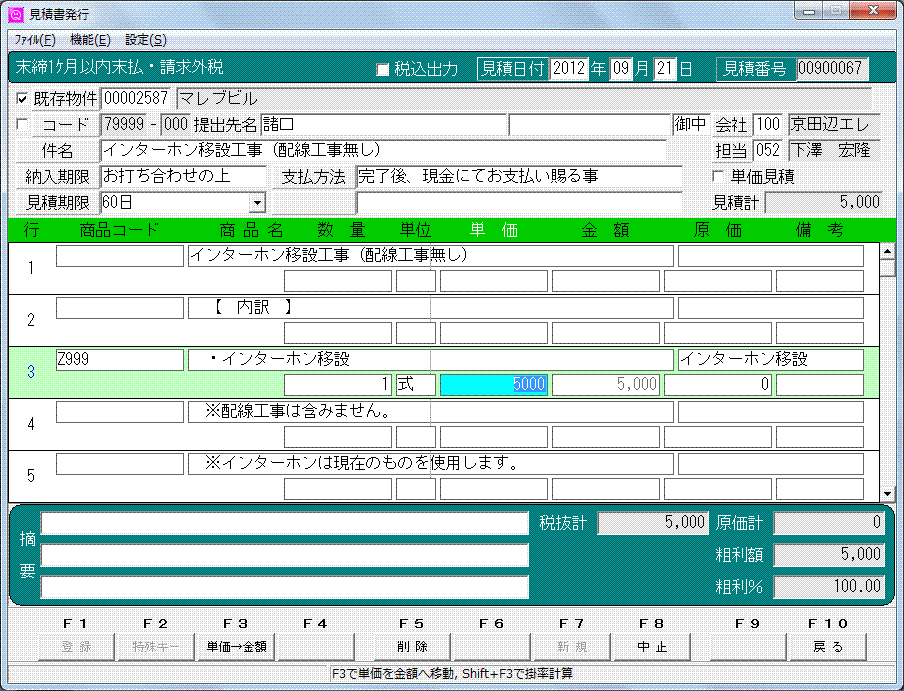The height and width of the screenshot is (691, 904).
Task: Click row 3 product name ・インターホン移設
Action: [431, 360]
